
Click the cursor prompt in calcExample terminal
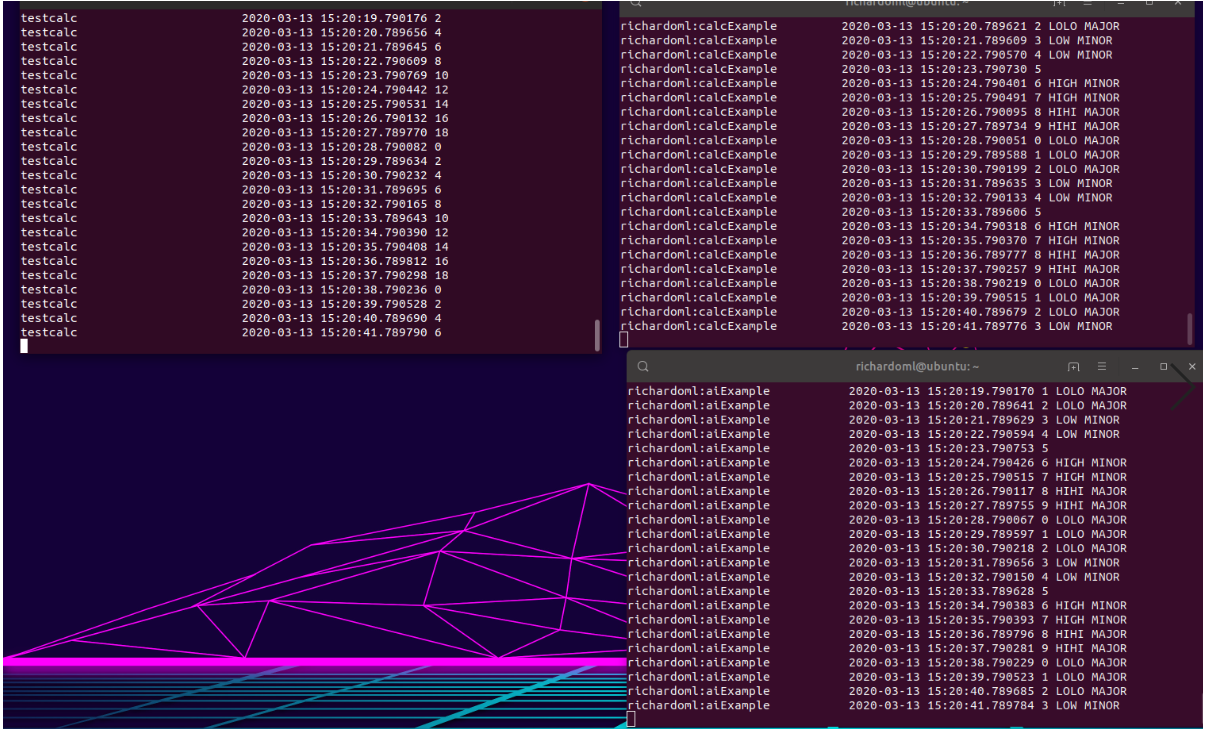pos(624,340)
